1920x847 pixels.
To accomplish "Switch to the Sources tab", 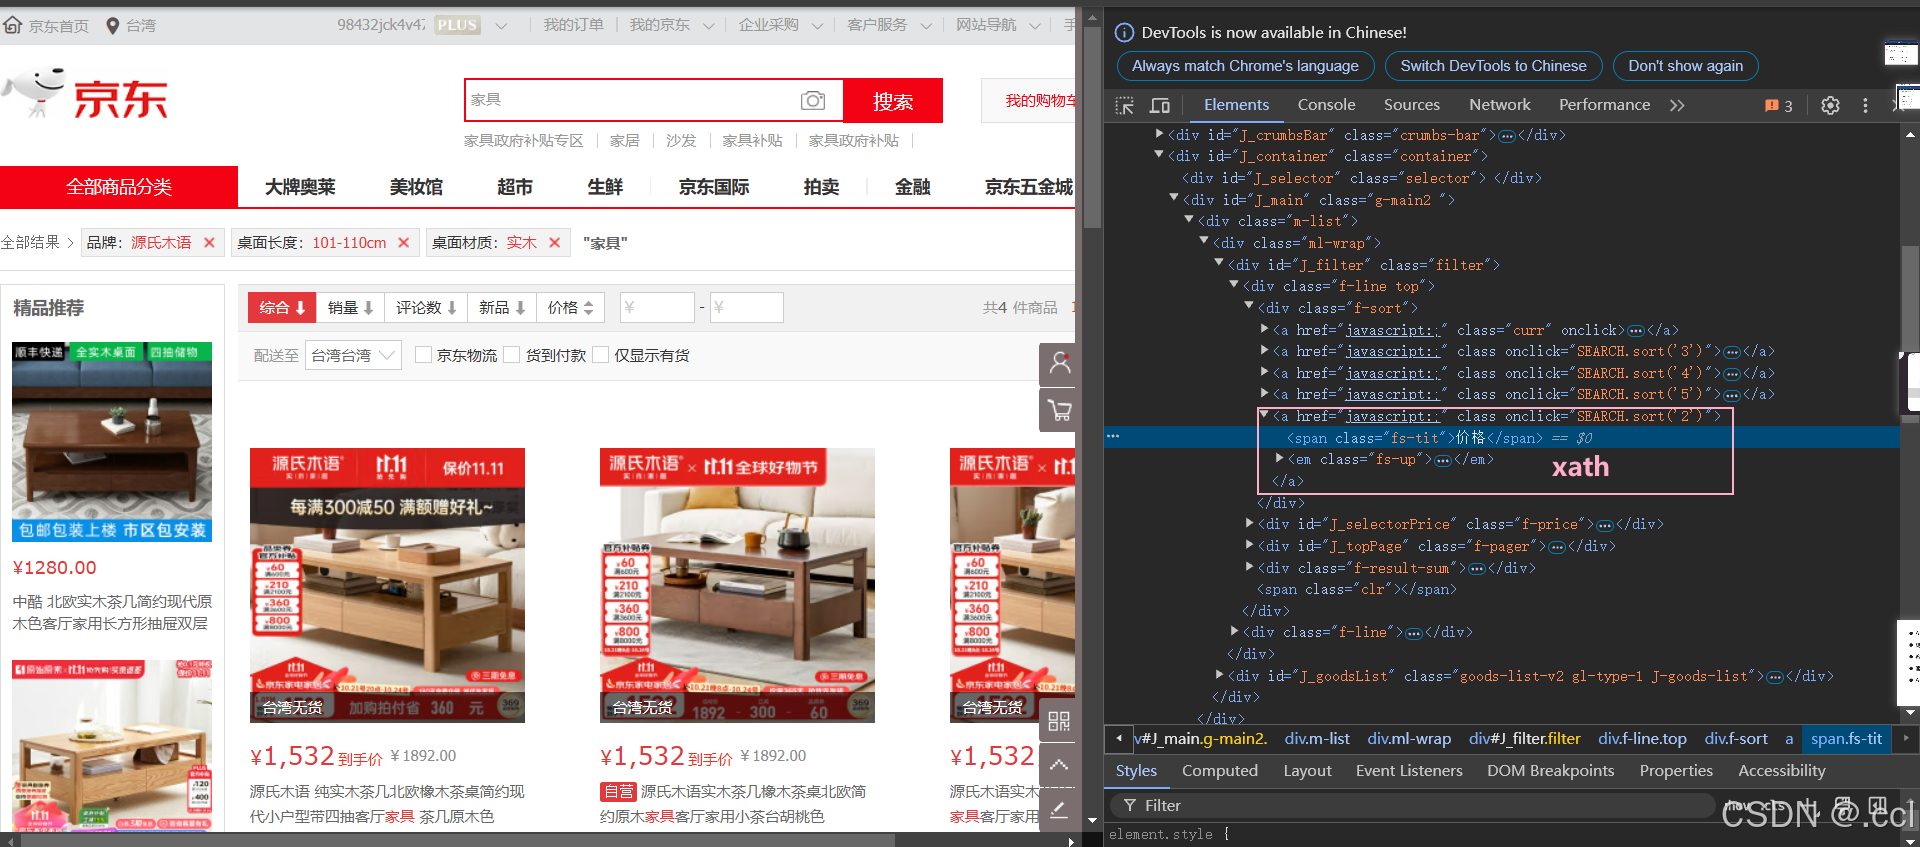I will tap(1411, 105).
